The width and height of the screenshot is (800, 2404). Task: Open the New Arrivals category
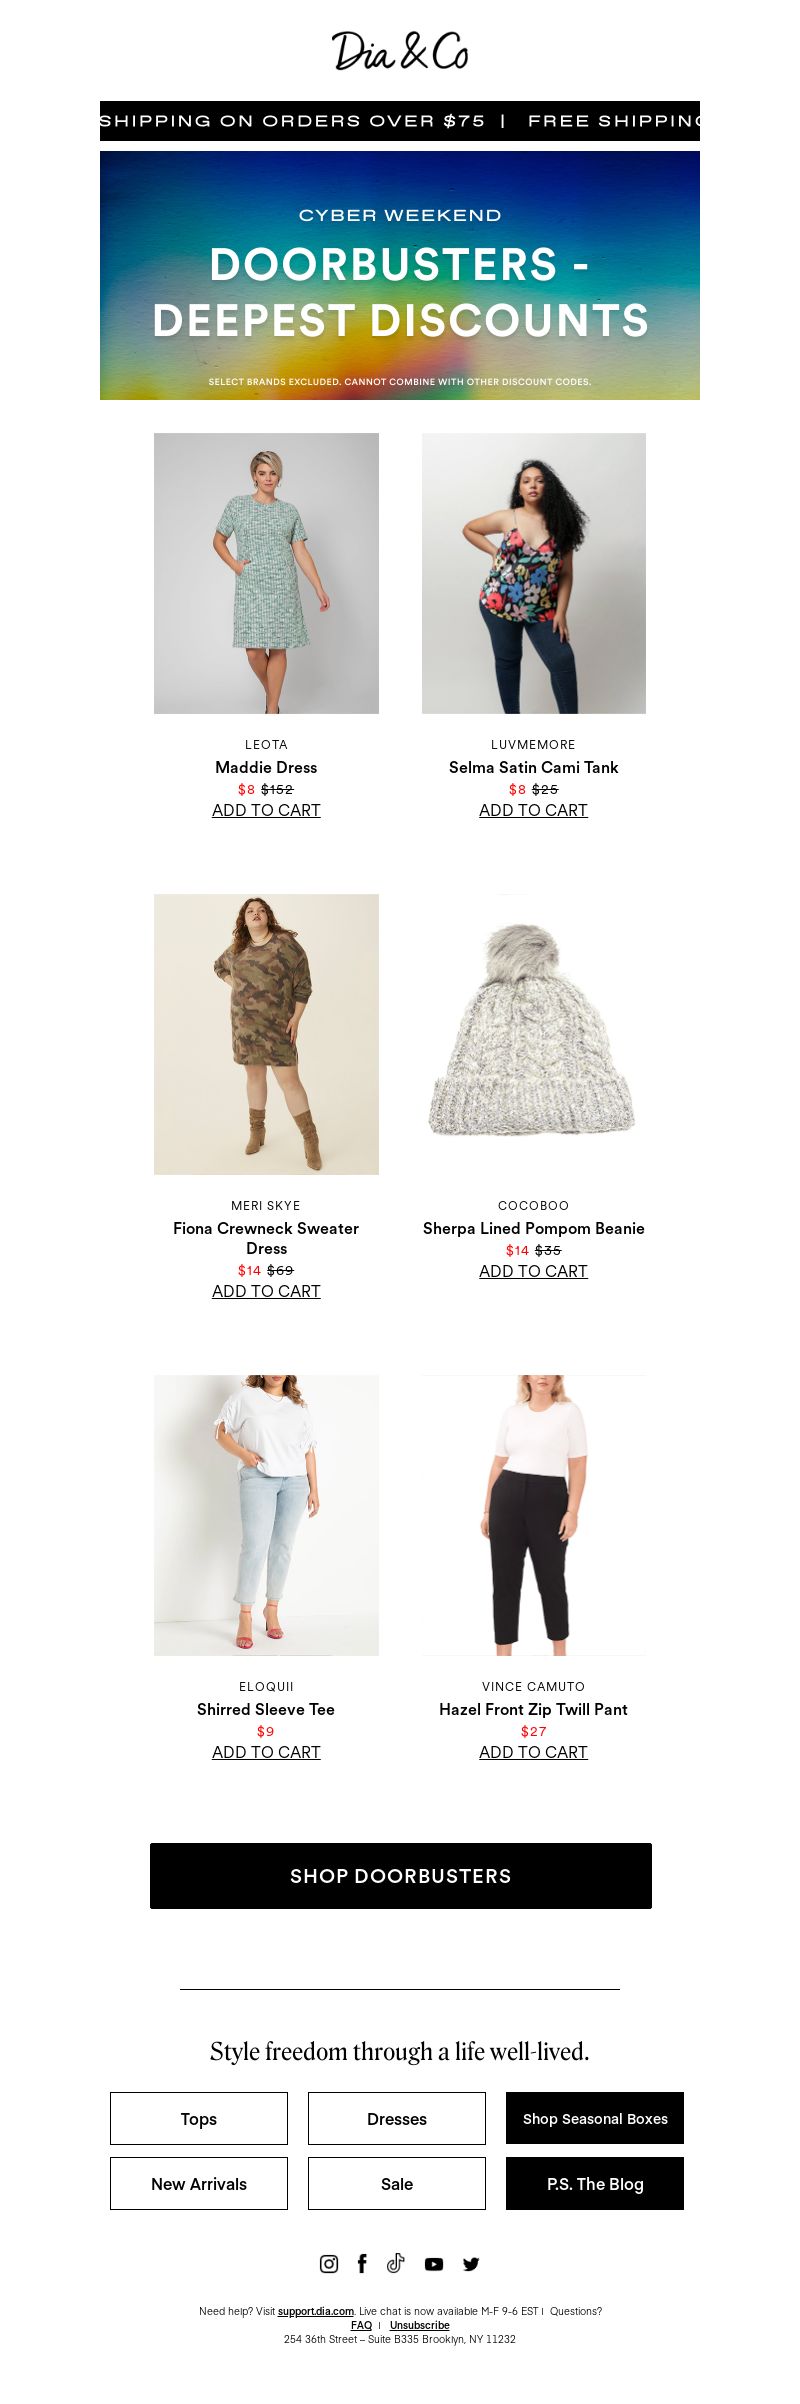click(199, 2183)
